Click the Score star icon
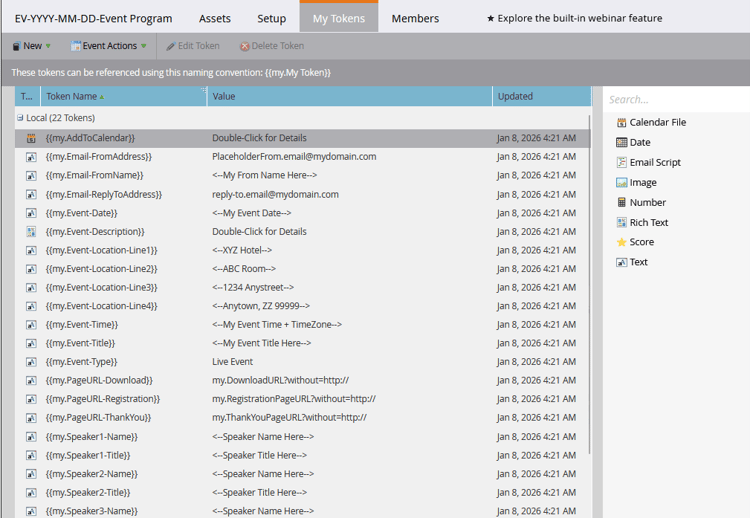Viewport: 750px width, 518px height. click(x=621, y=242)
